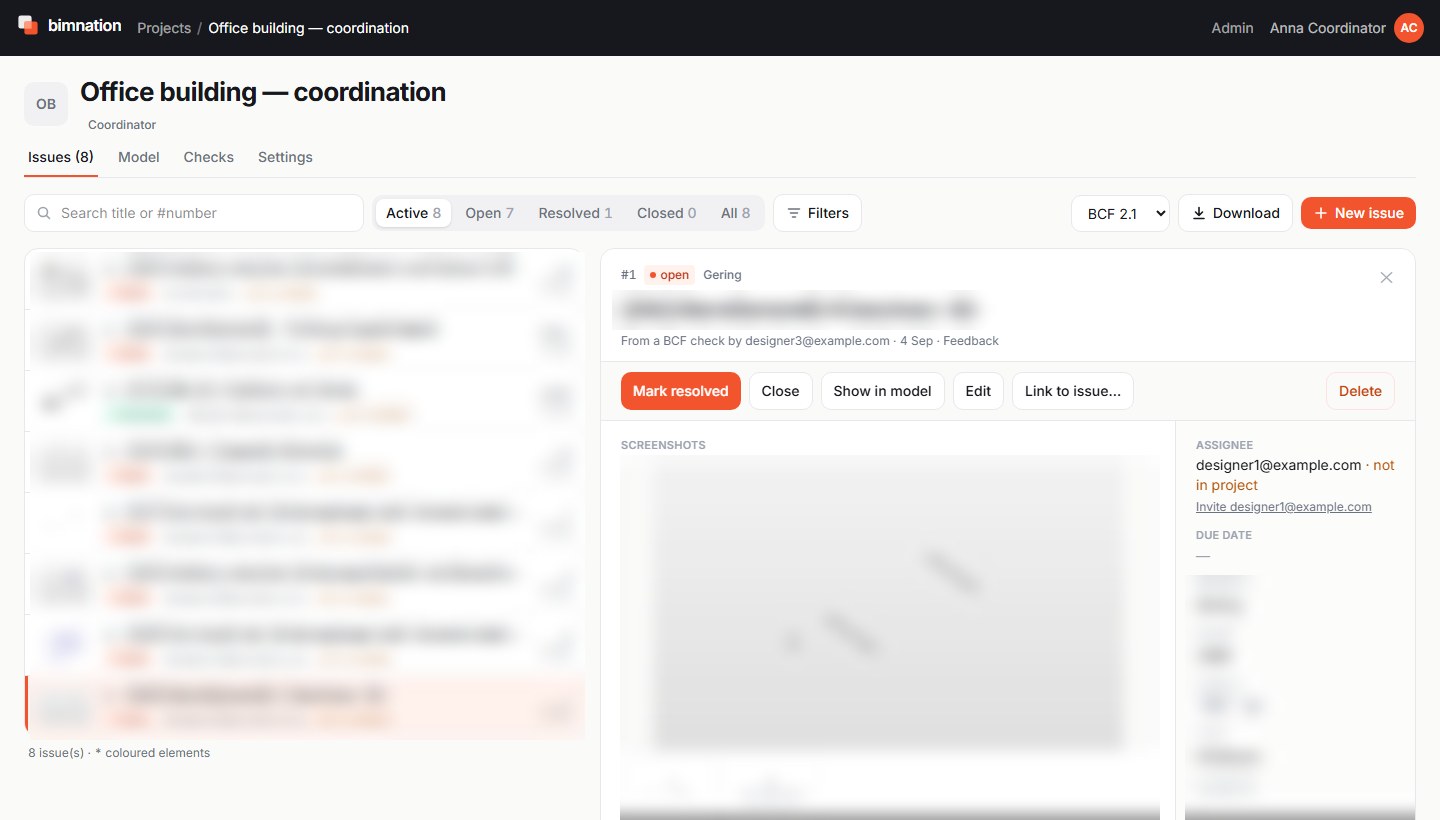Switch to the Issues (8) tab
Screen dimensions: 1440x820
point(61,157)
